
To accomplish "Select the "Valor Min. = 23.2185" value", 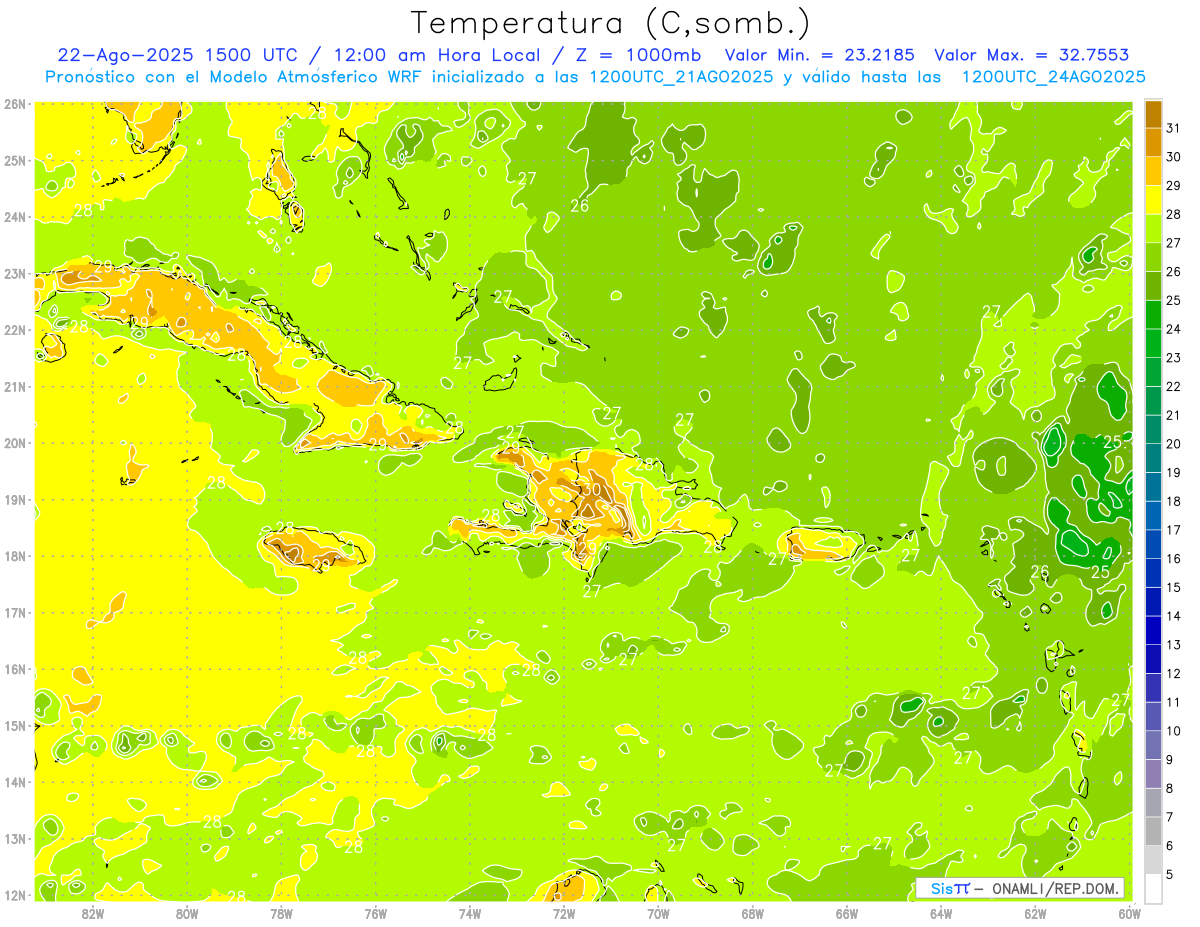I will pyautogui.click(x=820, y=55).
